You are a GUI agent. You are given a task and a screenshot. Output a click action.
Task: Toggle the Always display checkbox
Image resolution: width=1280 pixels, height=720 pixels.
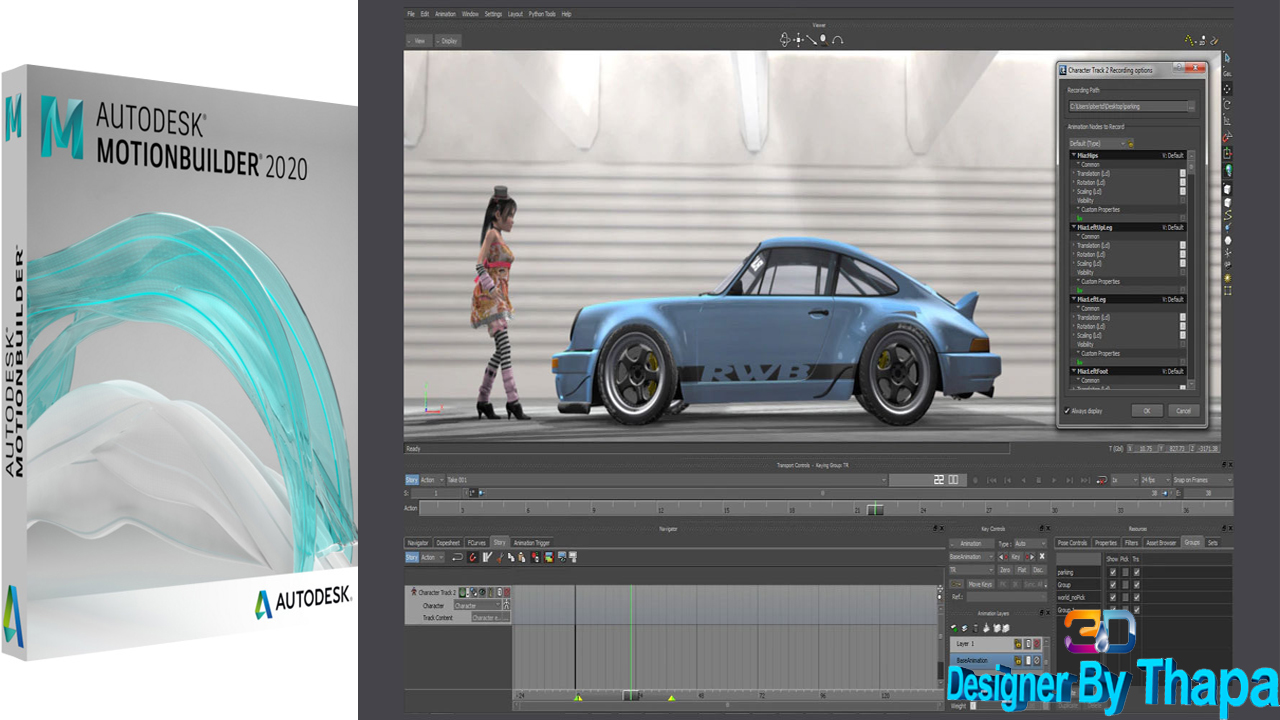click(x=1067, y=411)
